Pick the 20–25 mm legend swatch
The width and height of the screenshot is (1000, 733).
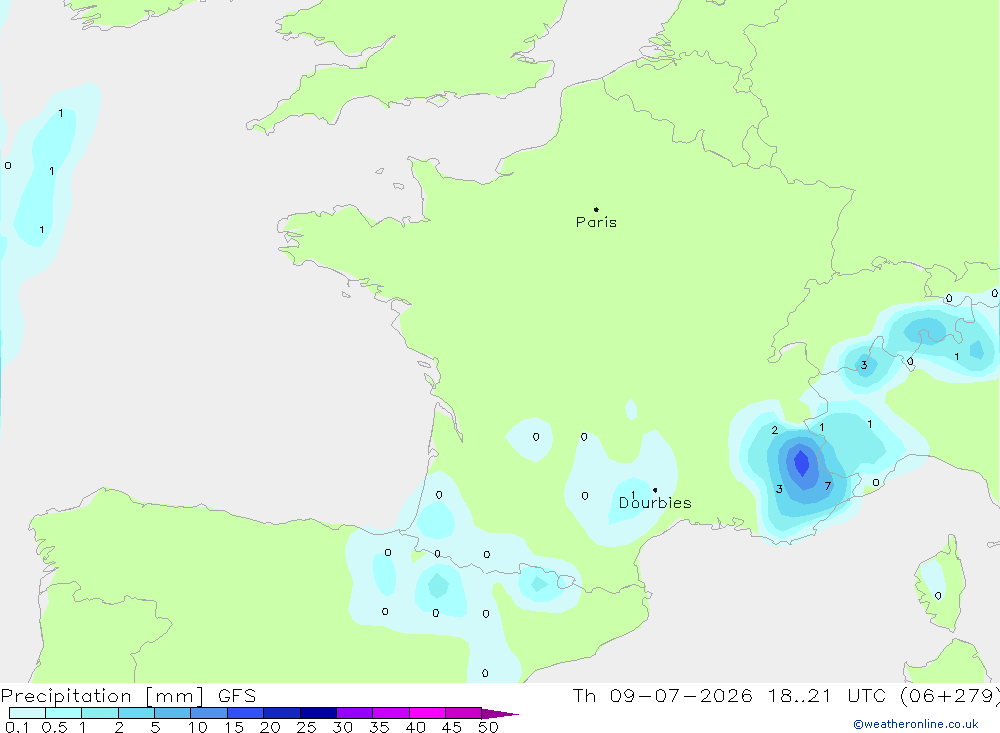282,713
